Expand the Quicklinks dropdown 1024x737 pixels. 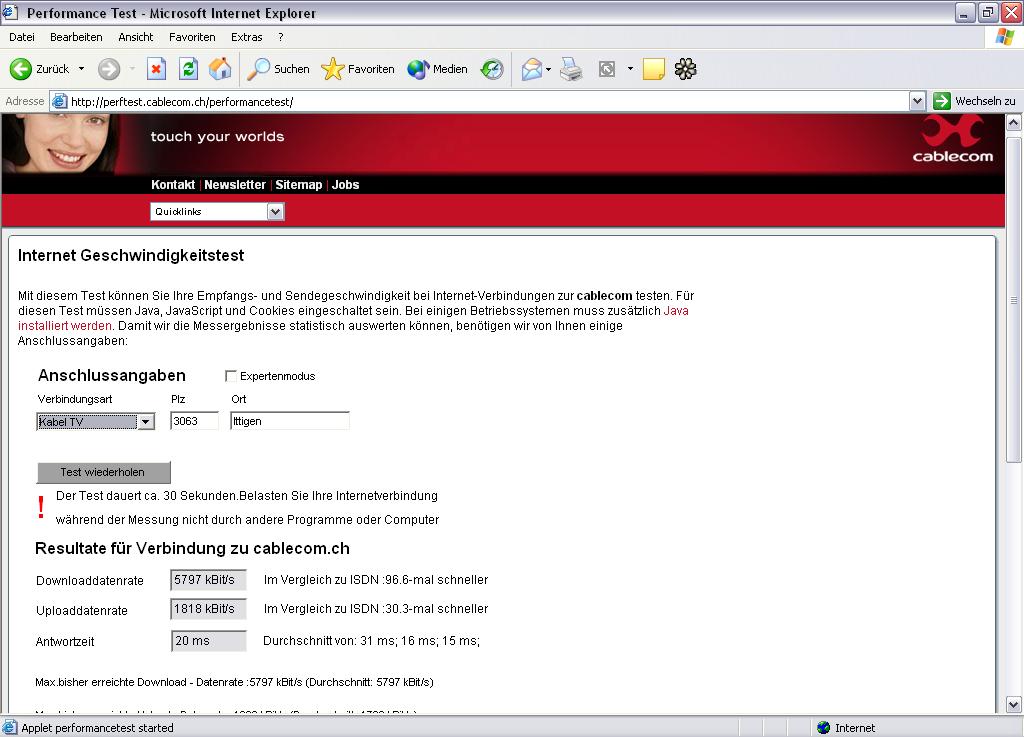[x=276, y=211]
